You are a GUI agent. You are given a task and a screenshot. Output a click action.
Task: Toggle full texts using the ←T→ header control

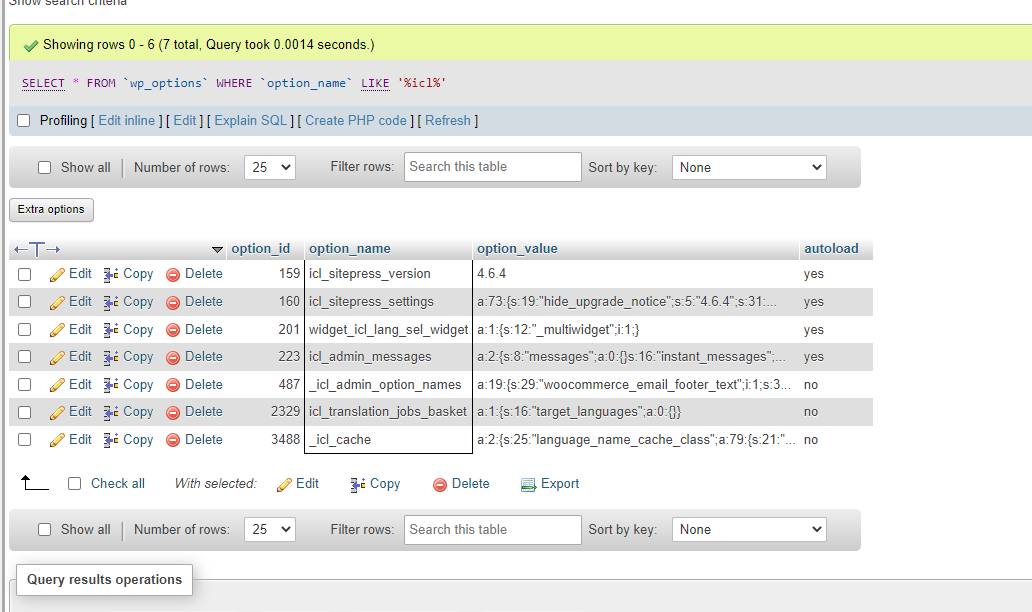[x=37, y=249]
